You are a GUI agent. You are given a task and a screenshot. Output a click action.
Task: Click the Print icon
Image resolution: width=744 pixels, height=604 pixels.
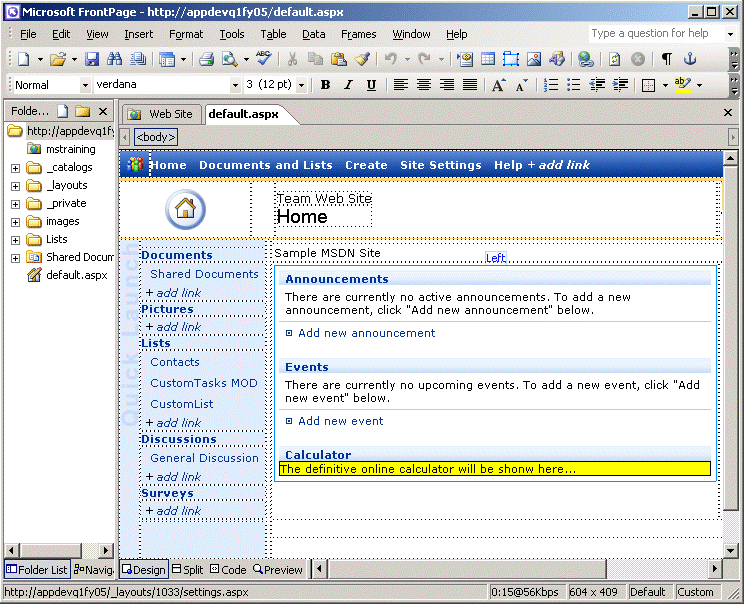point(206,59)
